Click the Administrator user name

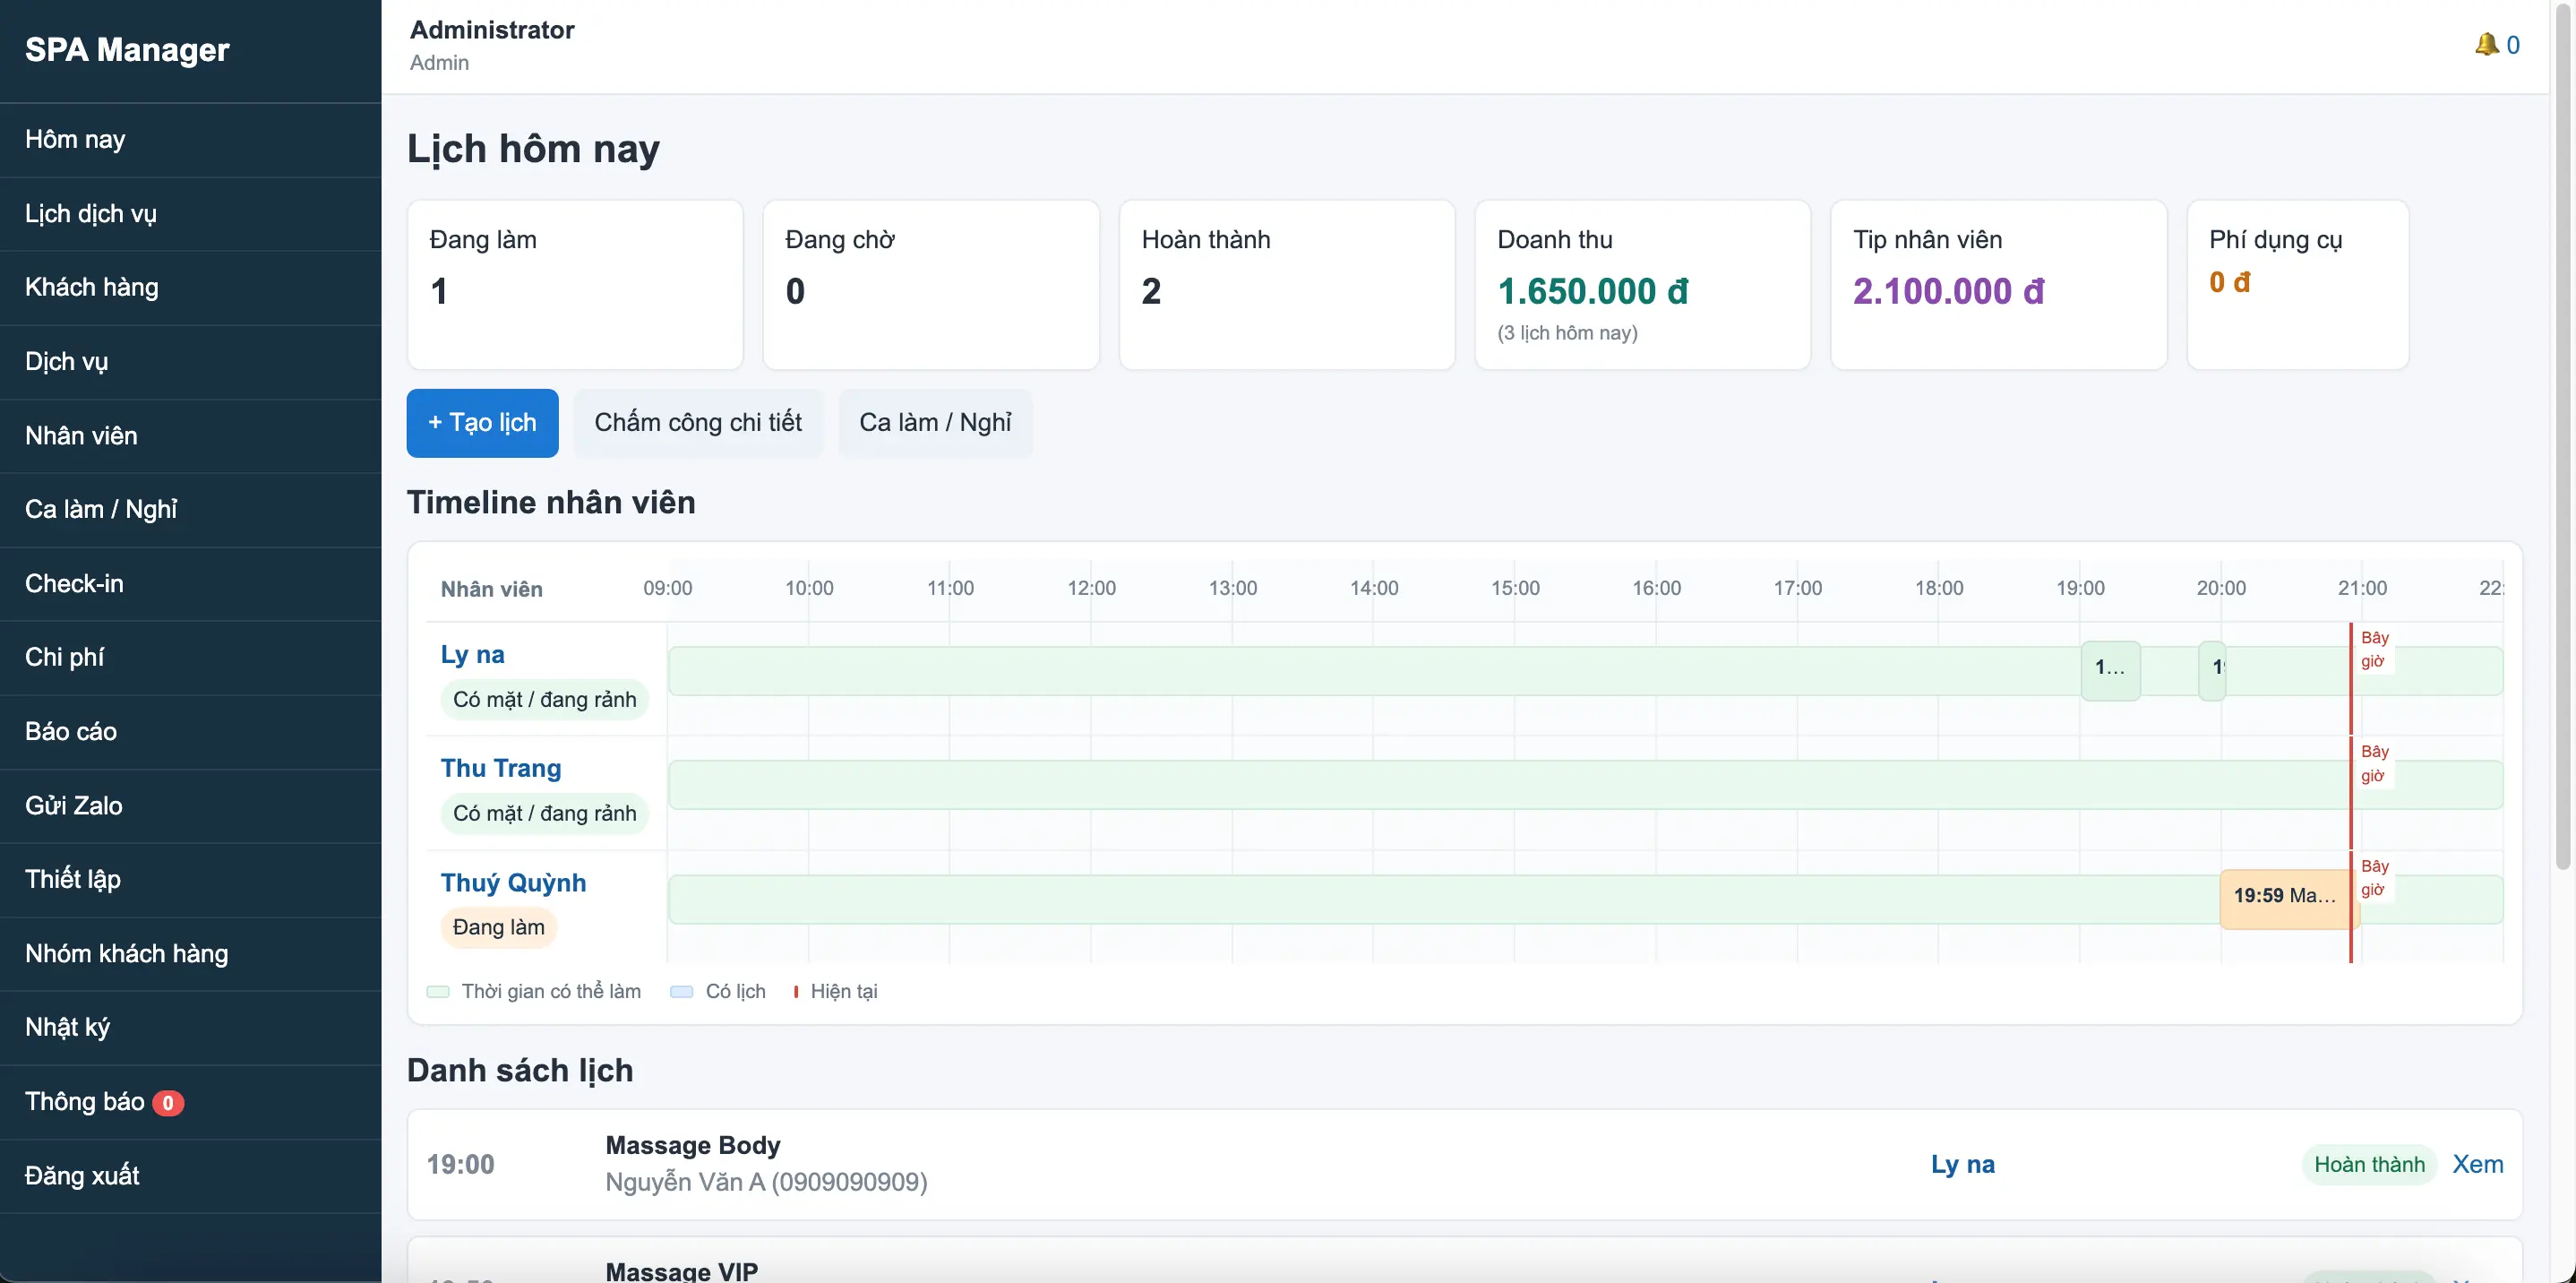[492, 30]
